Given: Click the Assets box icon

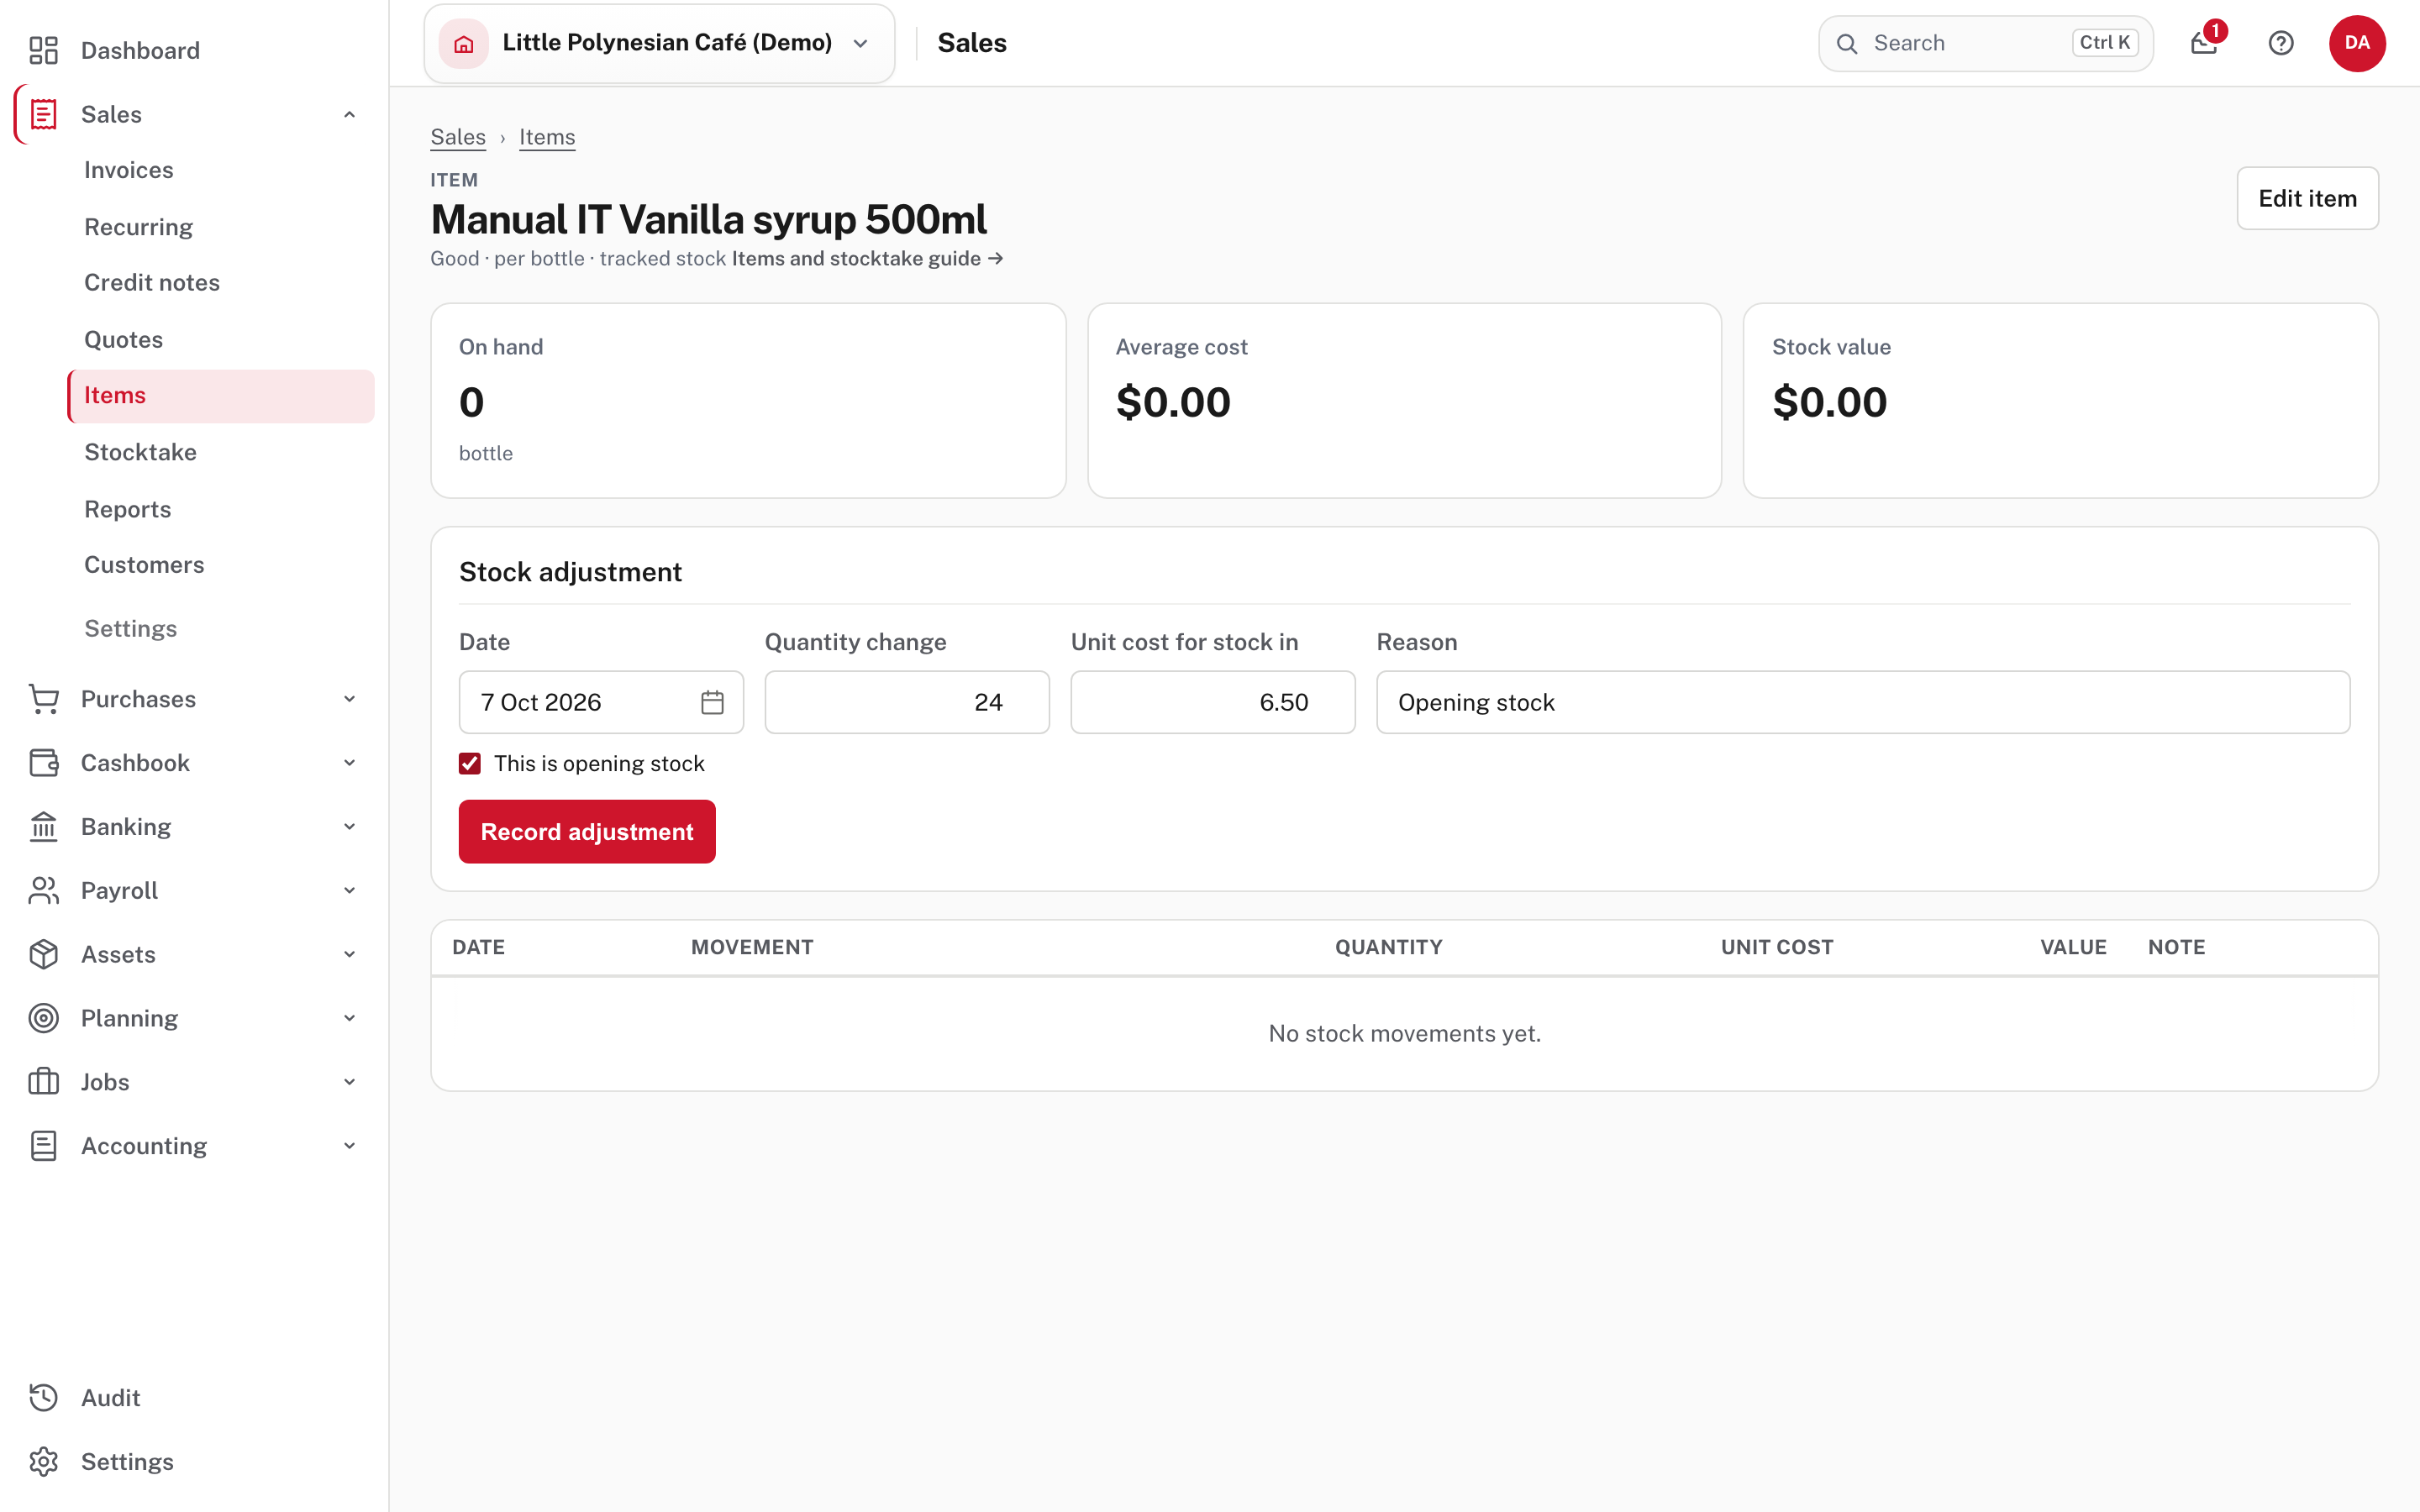Looking at the screenshot, I should tap(43, 954).
